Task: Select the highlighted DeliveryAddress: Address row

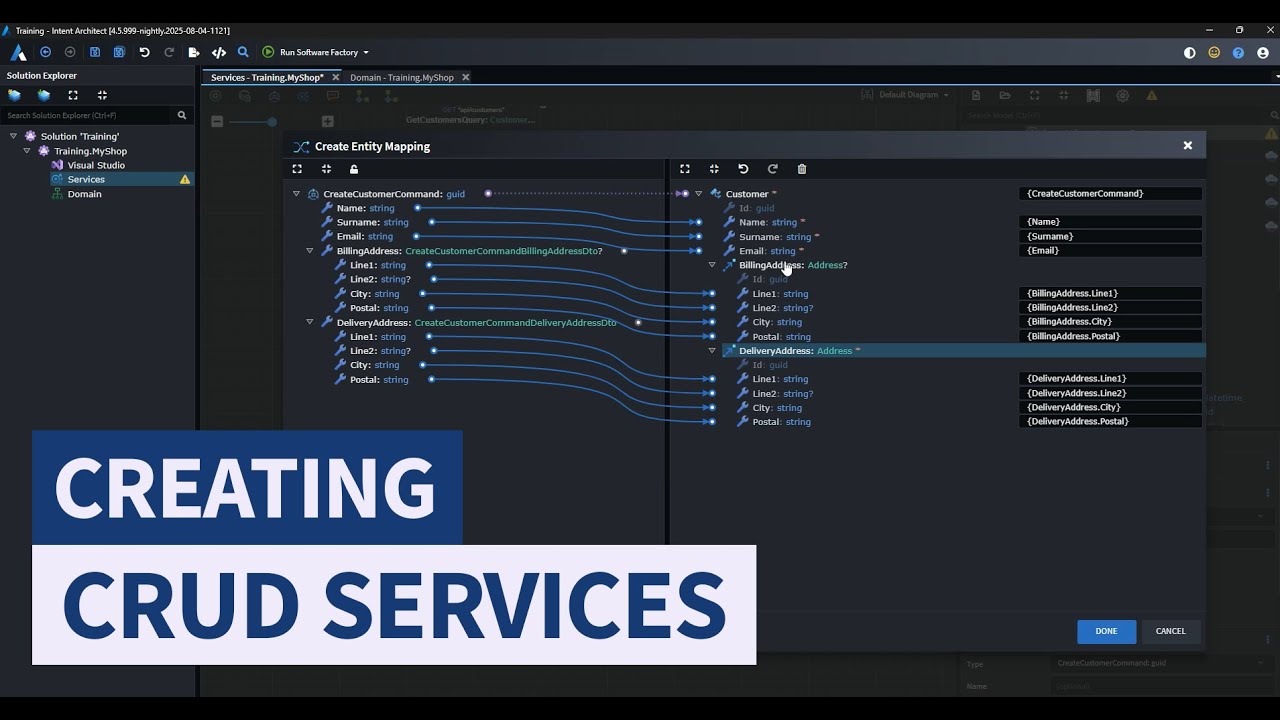Action: click(x=964, y=351)
